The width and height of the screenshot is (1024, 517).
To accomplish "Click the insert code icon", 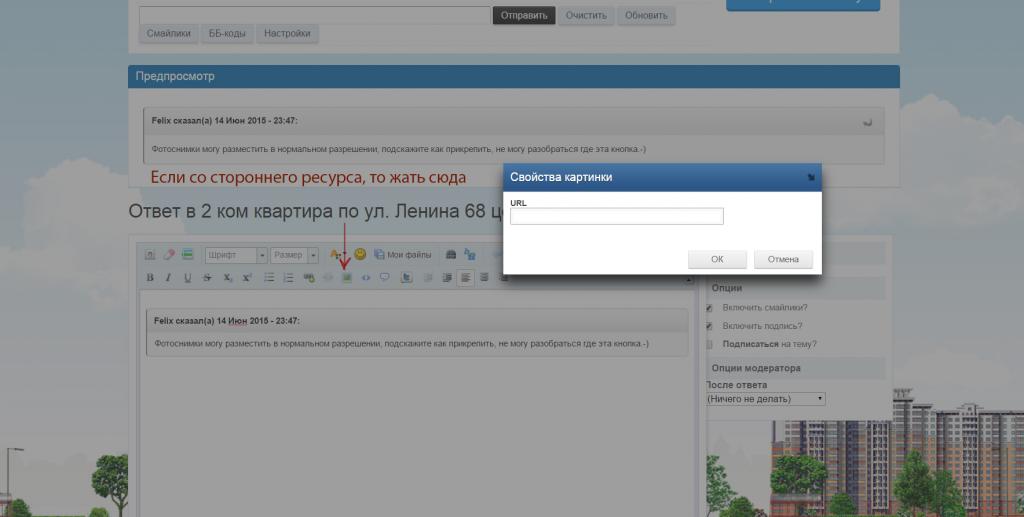I will [x=366, y=277].
